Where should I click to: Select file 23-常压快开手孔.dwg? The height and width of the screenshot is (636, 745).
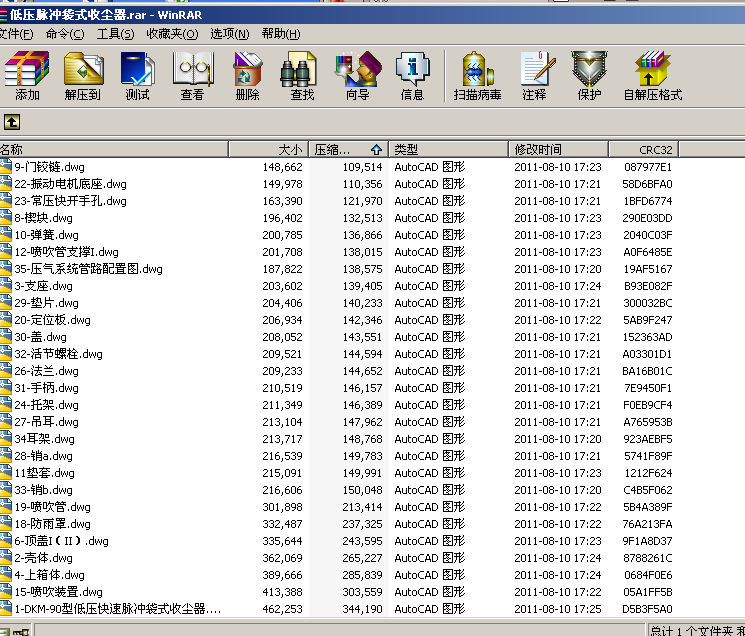coord(70,201)
